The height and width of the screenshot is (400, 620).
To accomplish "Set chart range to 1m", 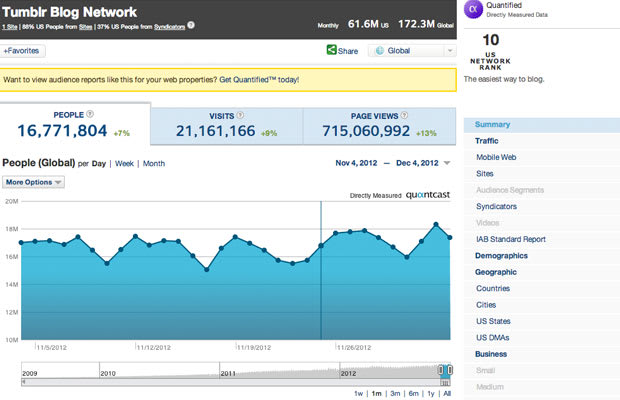I will (x=376, y=393).
